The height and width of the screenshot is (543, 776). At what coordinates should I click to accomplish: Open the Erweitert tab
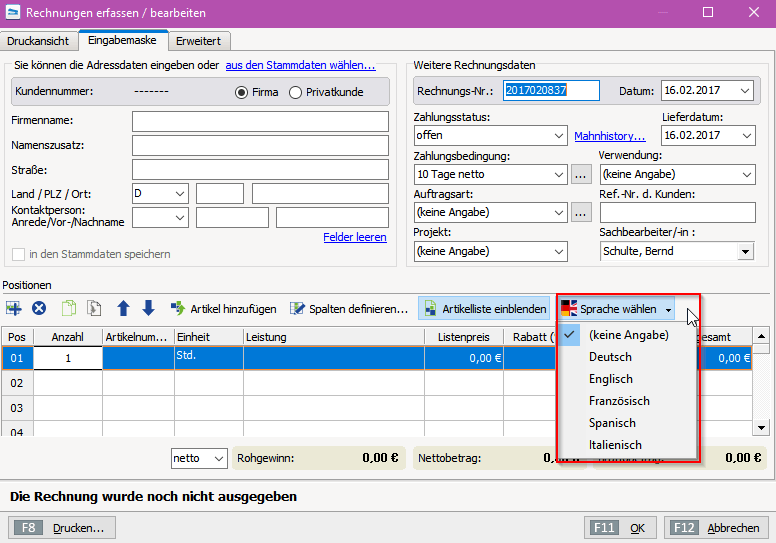pos(199,41)
